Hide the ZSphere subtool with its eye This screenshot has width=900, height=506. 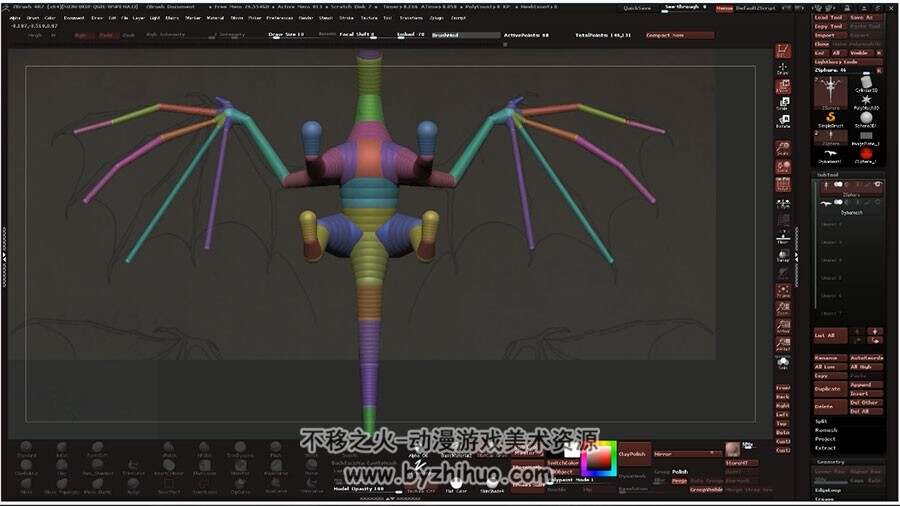[x=878, y=184]
